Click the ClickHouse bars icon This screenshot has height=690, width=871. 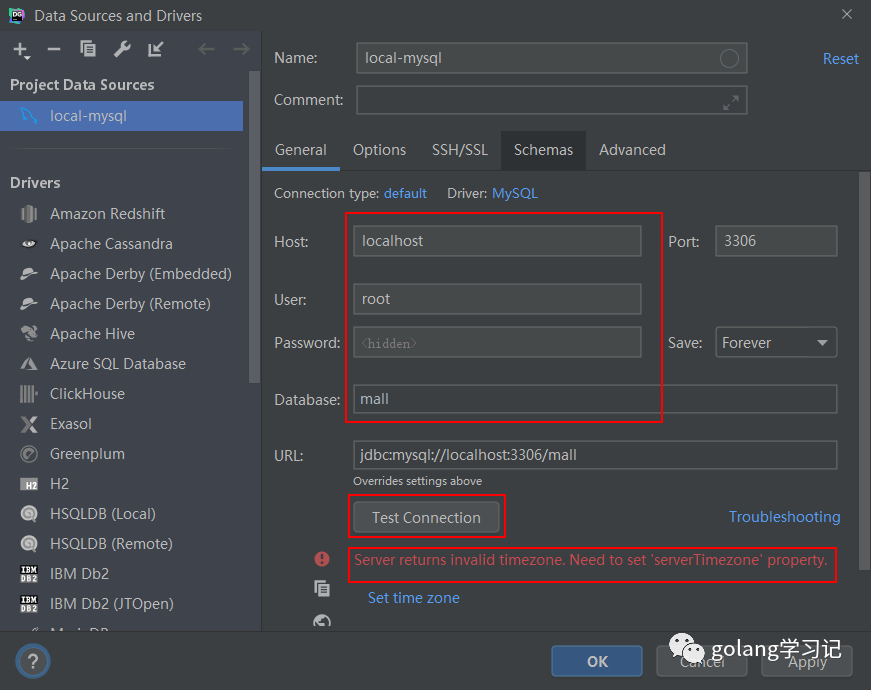29,394
